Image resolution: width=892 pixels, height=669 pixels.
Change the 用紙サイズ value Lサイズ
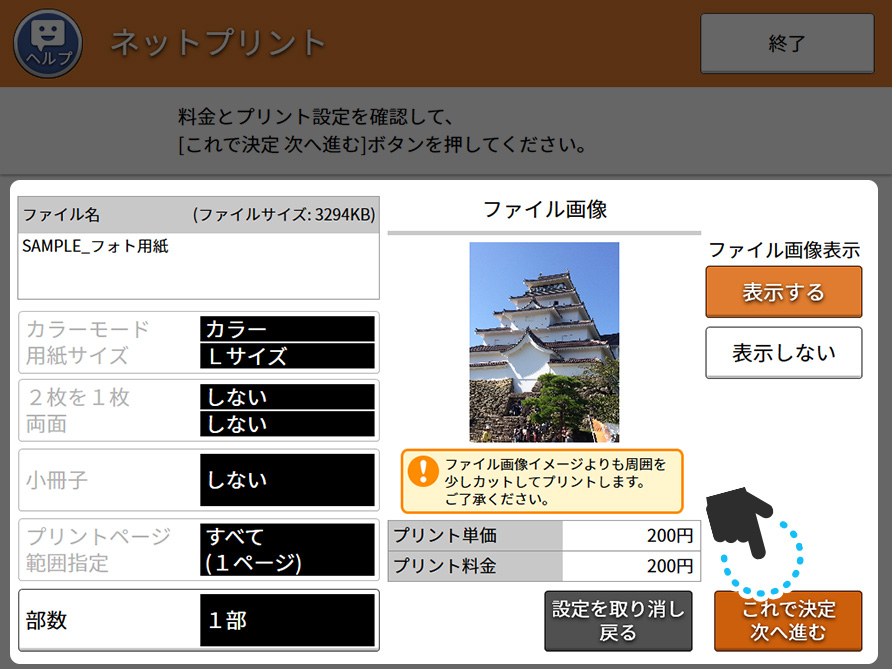pos(287,356)
